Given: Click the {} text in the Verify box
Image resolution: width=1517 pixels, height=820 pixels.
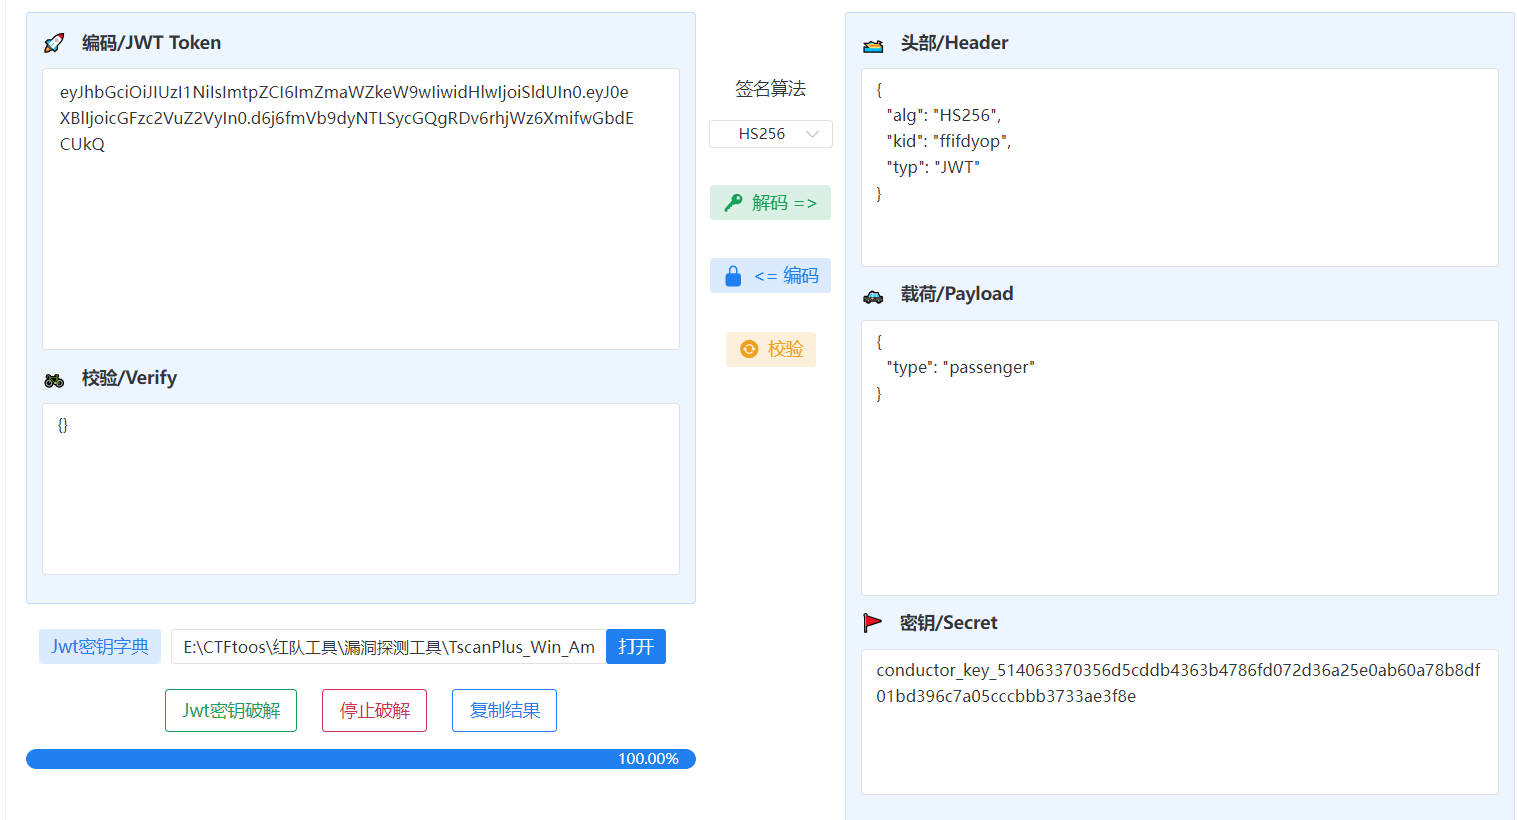Looking at the screenshot, I should point(63,425).
